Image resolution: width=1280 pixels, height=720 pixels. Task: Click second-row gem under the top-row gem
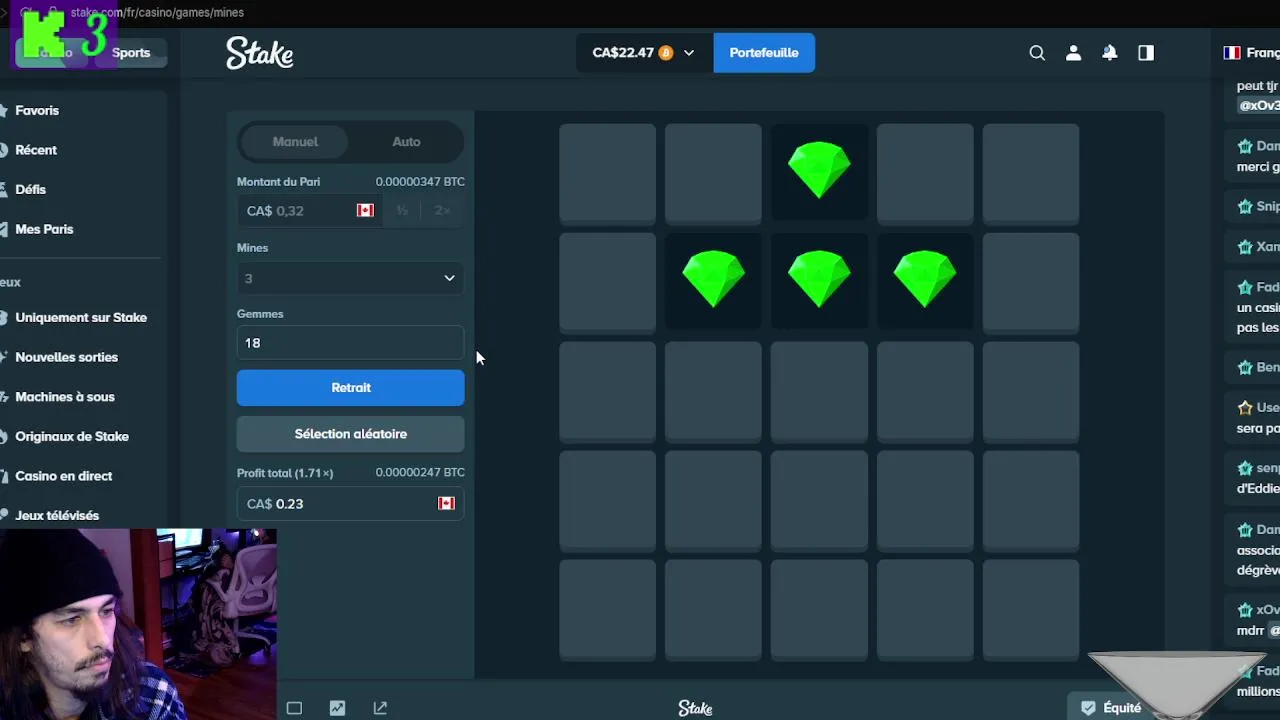tap(819, 279)
